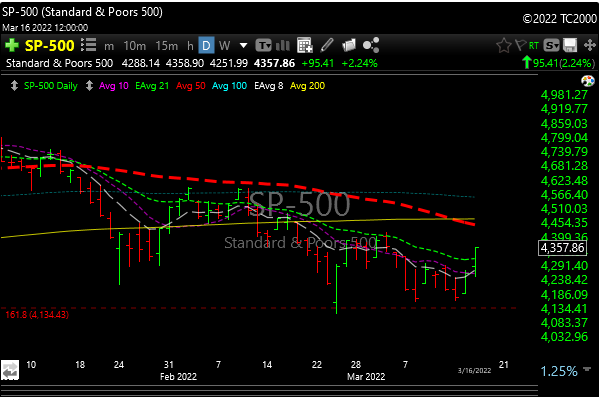Select the Daily 'D' time frame
The height and width of the screenshot is (397, 599).
coord(206,45)
